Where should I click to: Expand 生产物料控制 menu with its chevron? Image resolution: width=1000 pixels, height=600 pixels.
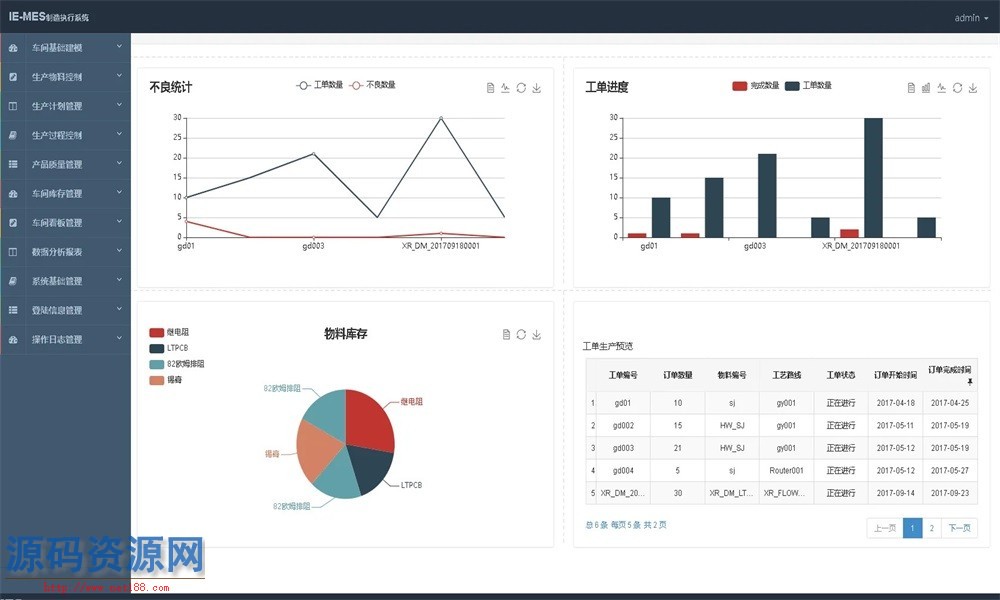click(119, 76)
